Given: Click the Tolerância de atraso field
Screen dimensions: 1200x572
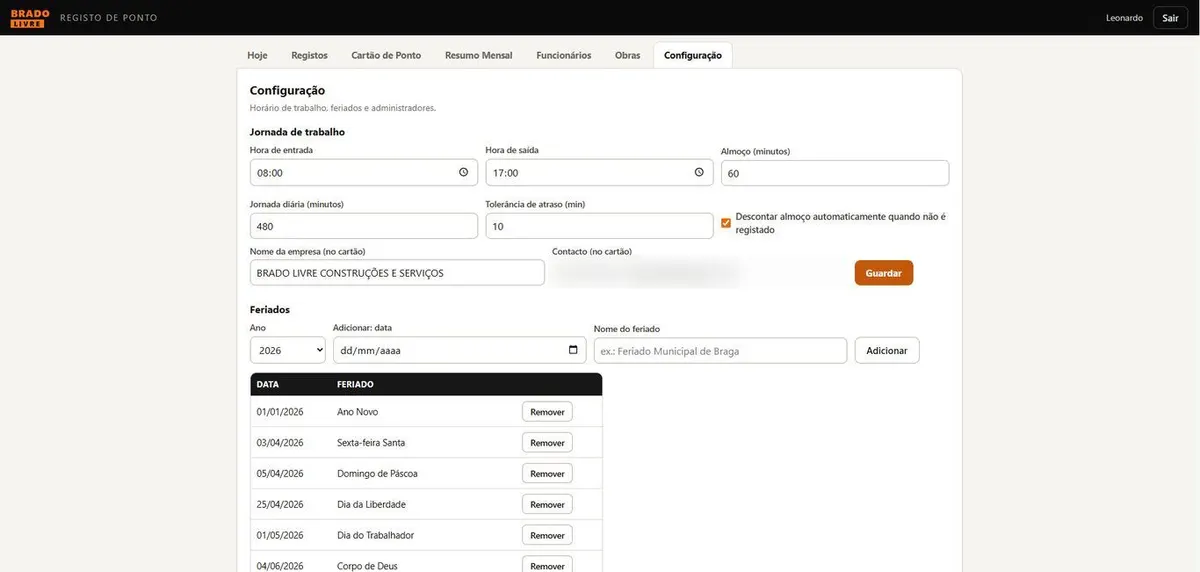Looking at the screenshot, I should pyautogui.click(x=600, y=226).
